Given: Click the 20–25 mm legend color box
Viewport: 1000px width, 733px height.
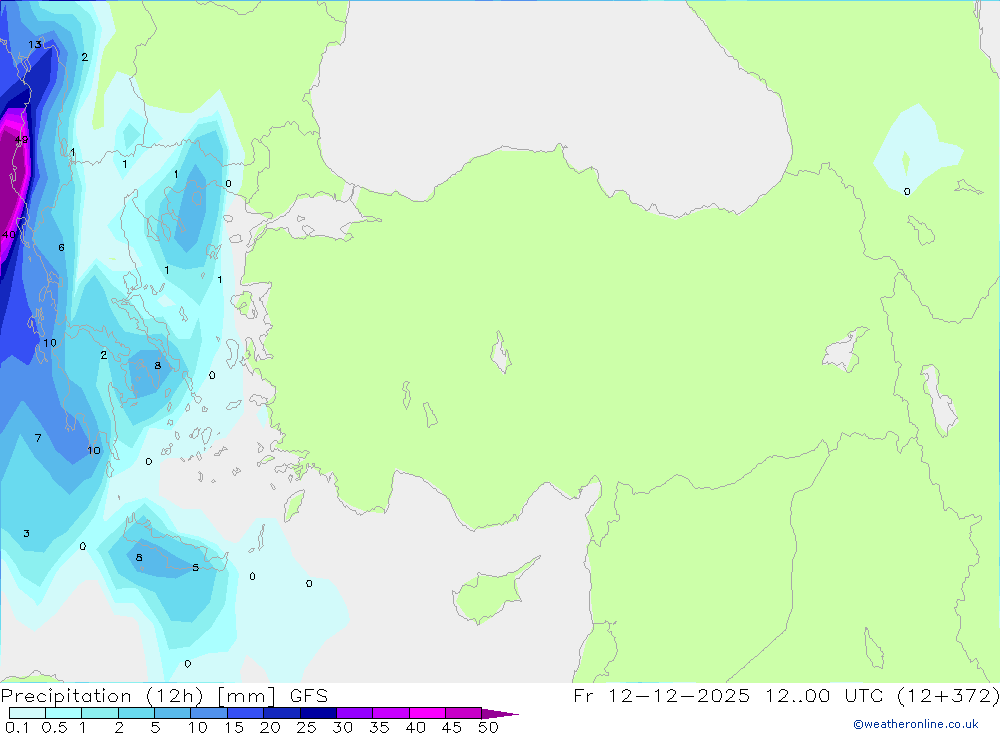Looking at the screenshot, I should 281,713.
